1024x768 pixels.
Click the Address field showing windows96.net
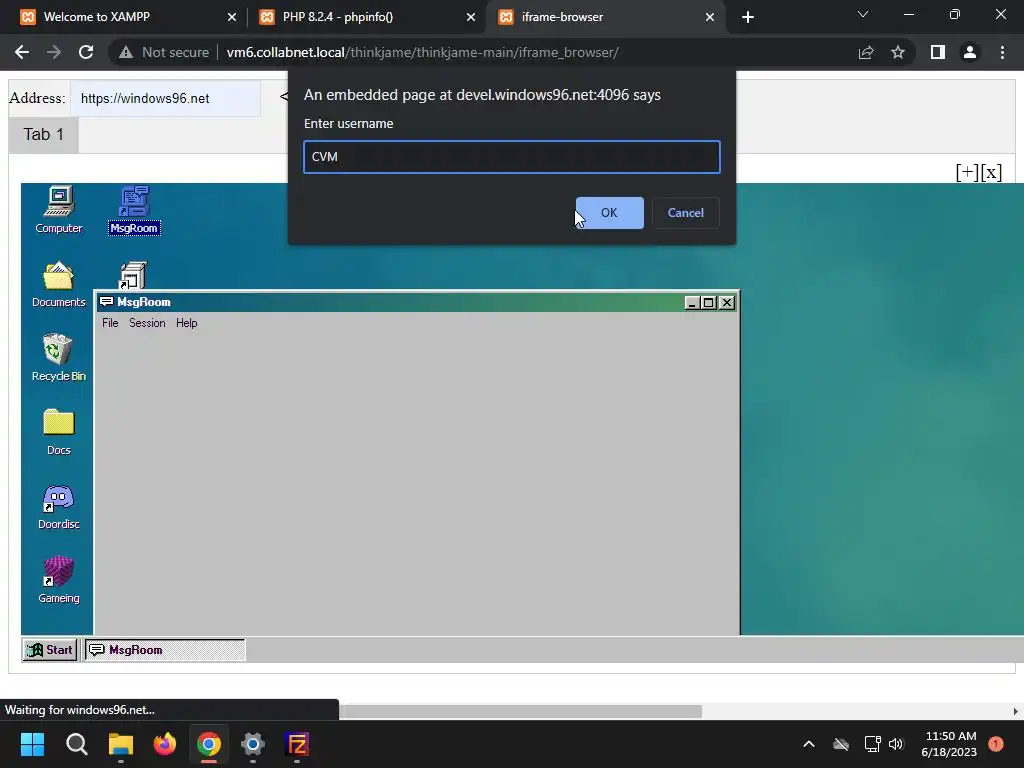[166, 99]
